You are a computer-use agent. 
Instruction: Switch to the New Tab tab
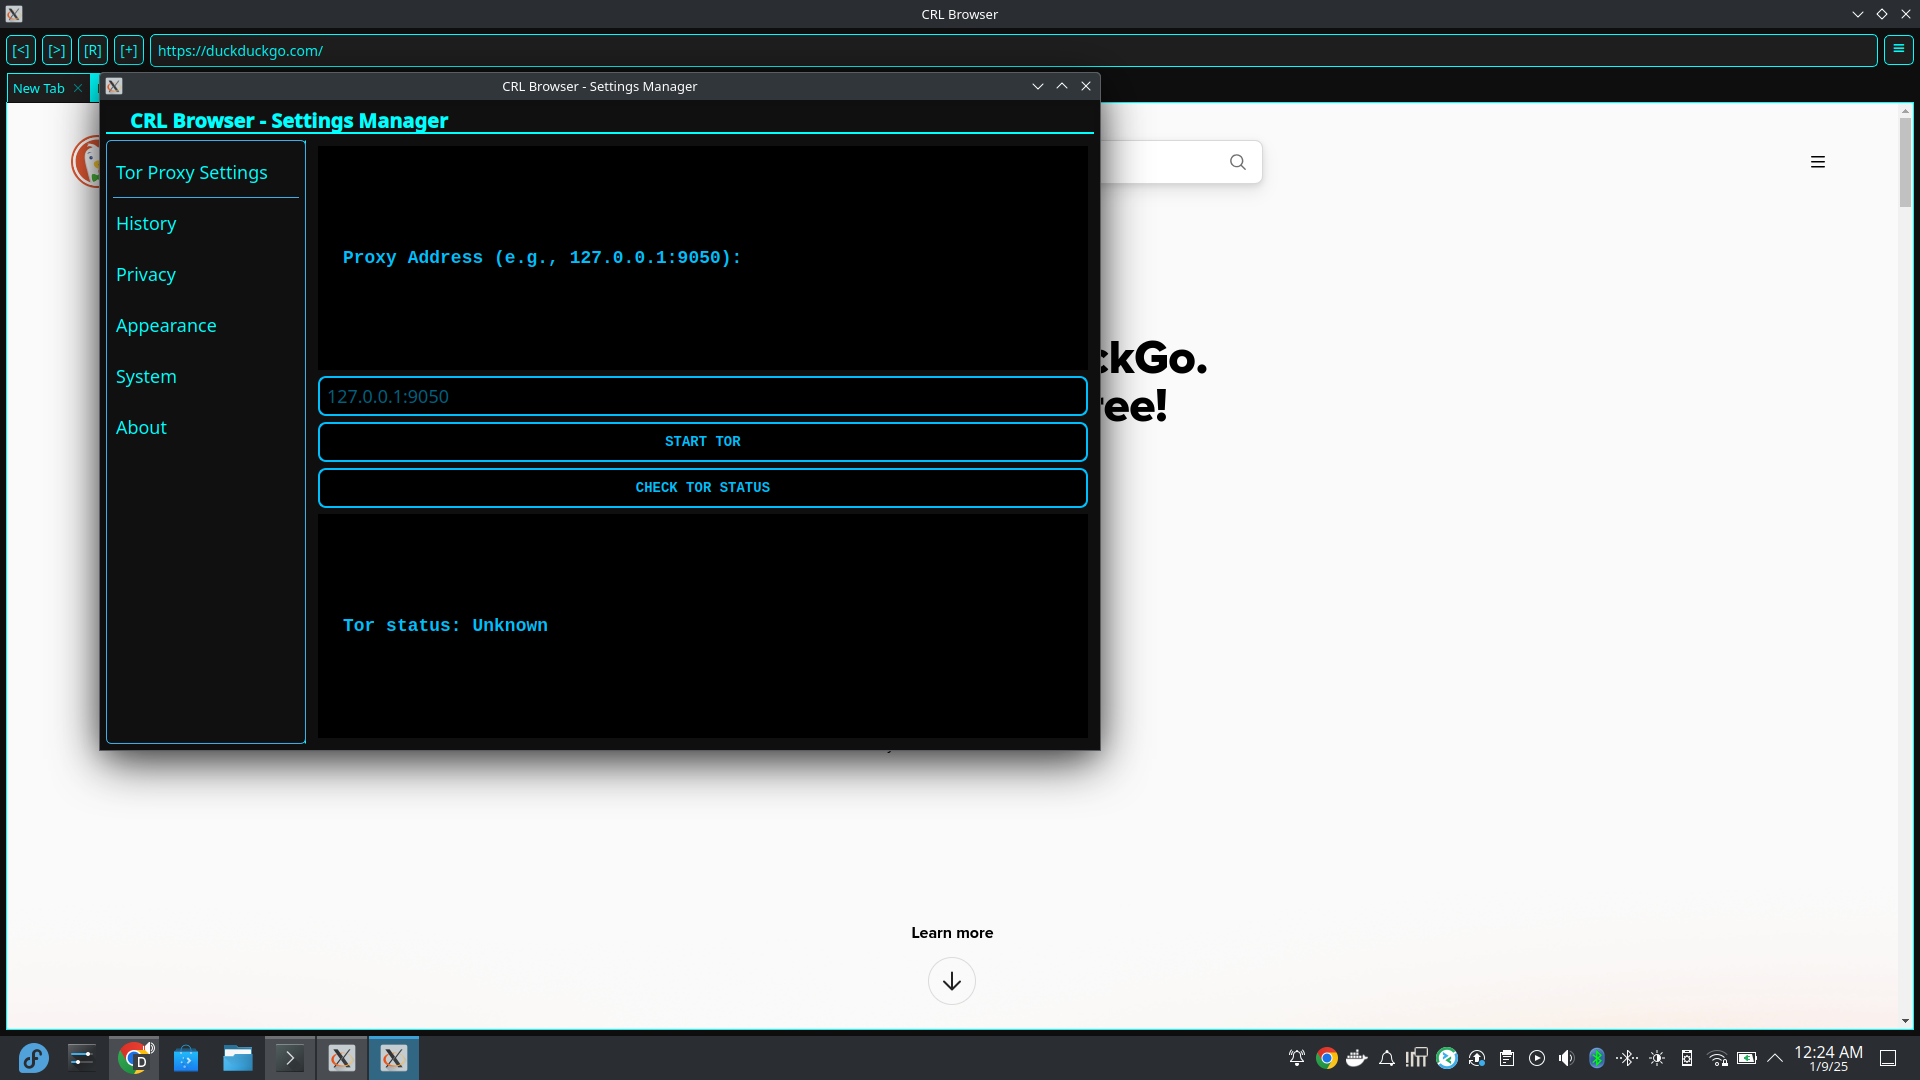39,88
